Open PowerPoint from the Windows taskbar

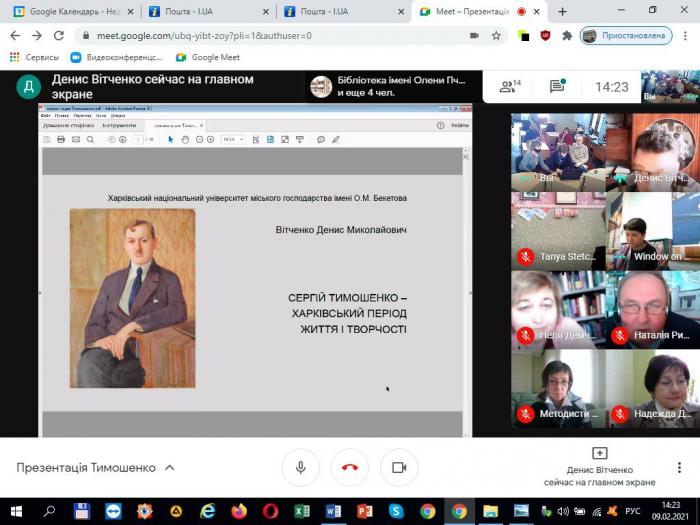(x=364, y=511)
